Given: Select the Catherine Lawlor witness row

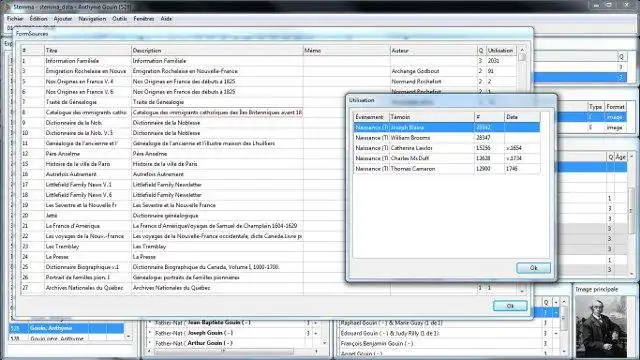Looking at the screenshot, I should [447, 148].
